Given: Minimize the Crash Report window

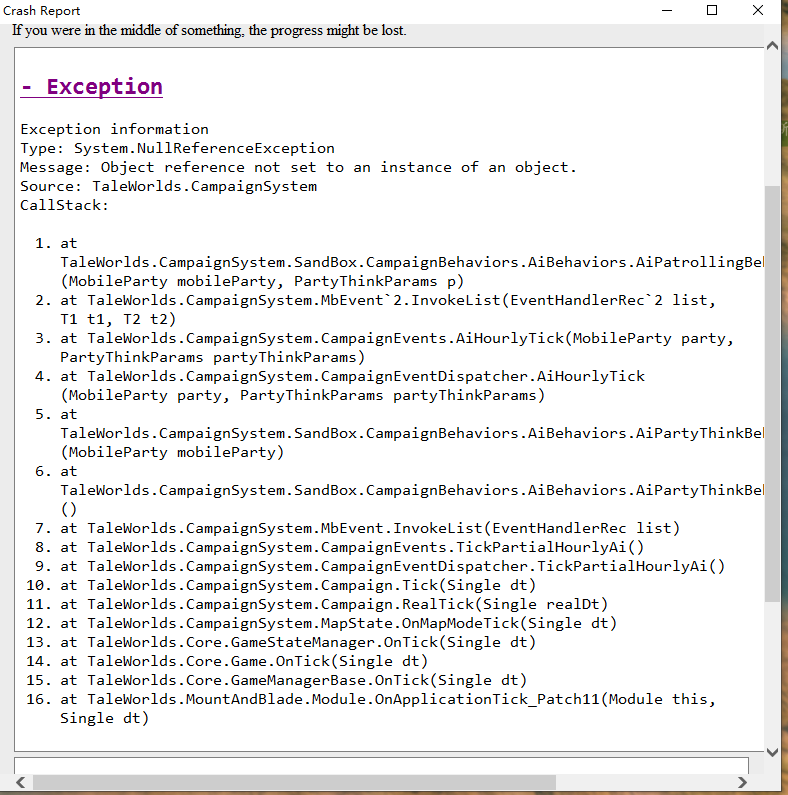Looking at the screenshot, I should point(667,11).
